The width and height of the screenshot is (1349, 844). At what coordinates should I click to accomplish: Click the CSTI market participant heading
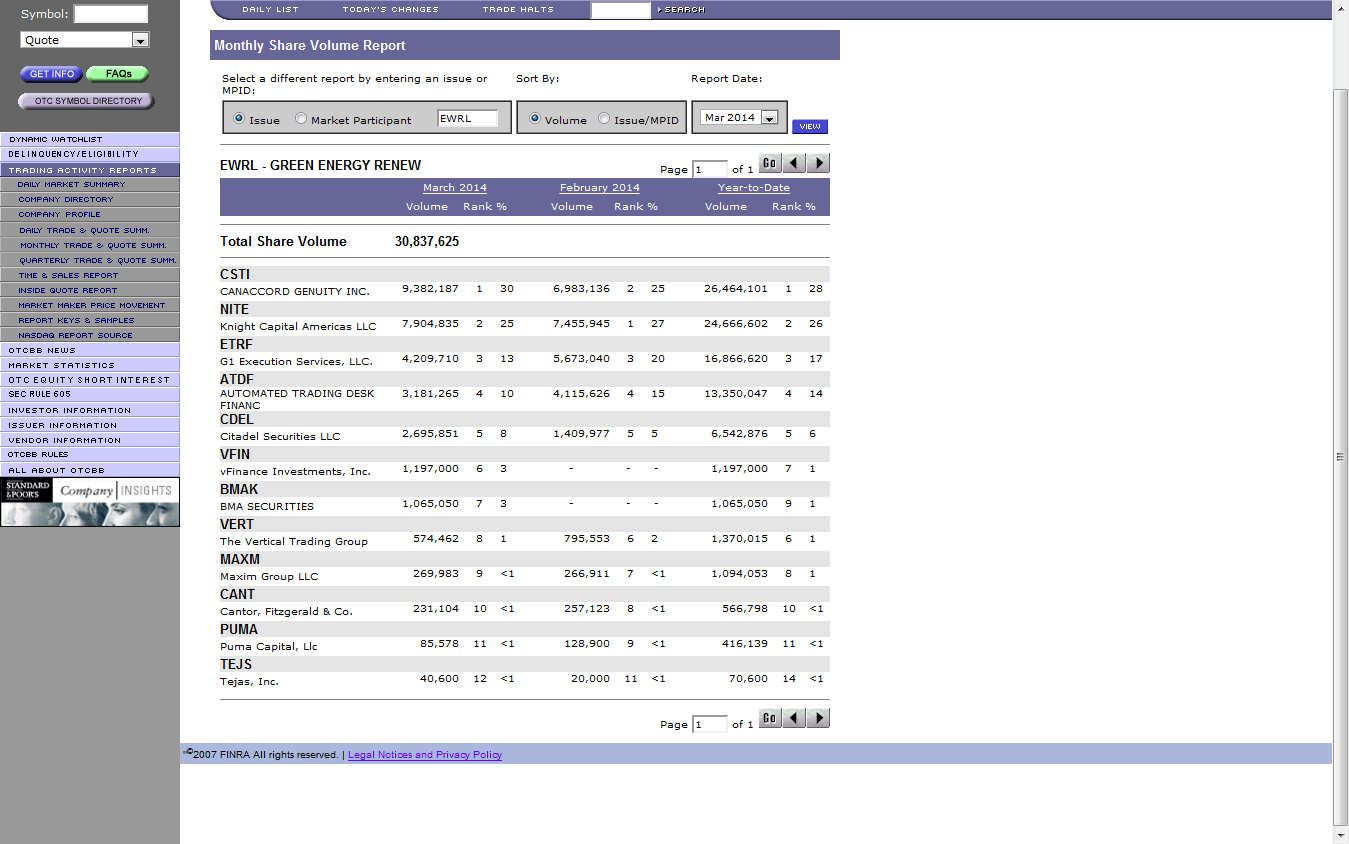coord(235,274)
